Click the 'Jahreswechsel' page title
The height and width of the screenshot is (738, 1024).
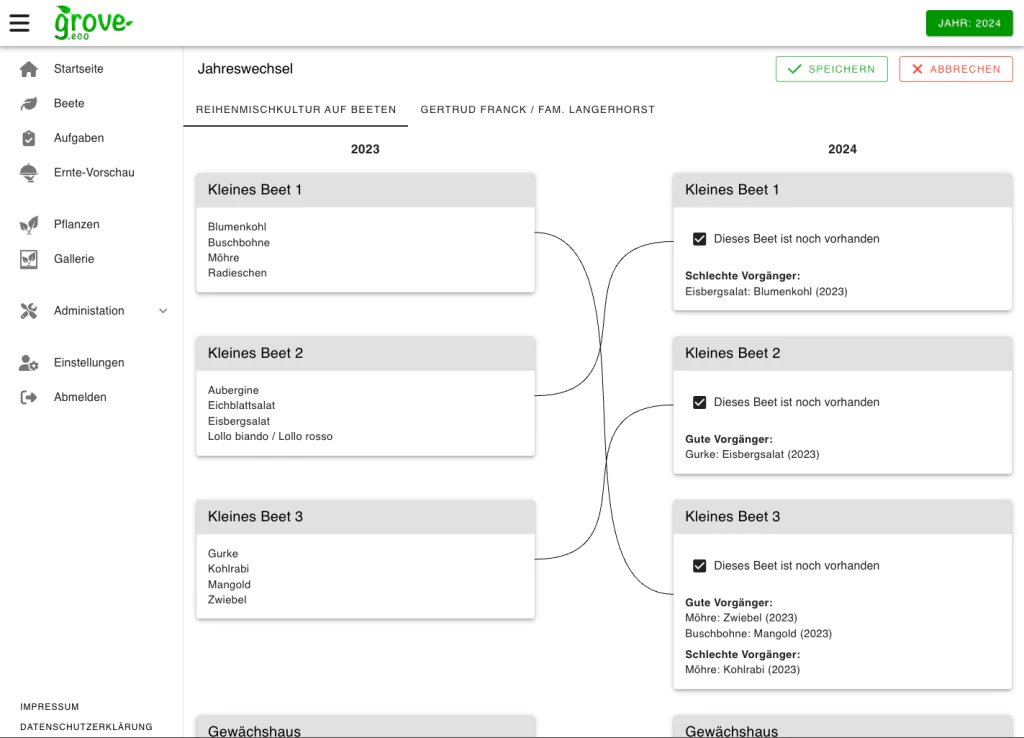click(246, 69)
